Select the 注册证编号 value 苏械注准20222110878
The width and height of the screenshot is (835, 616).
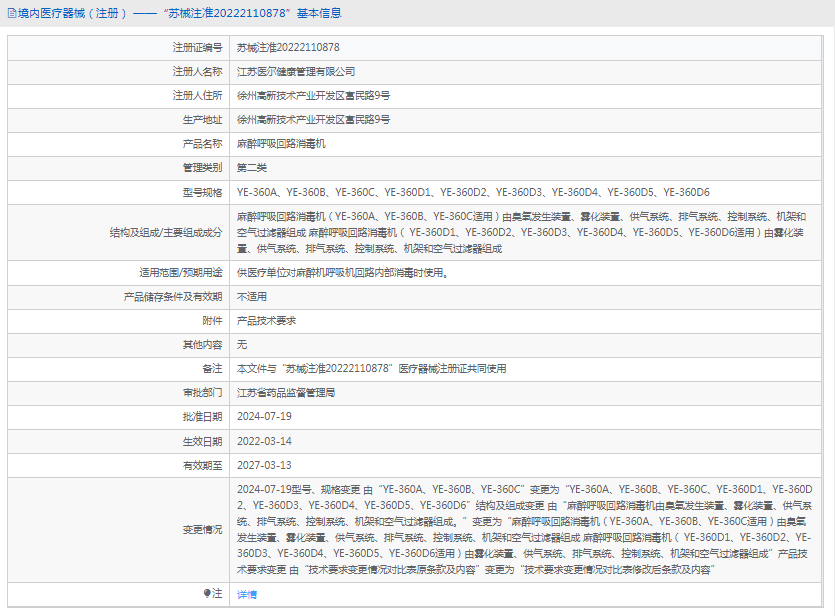[288, 47]
